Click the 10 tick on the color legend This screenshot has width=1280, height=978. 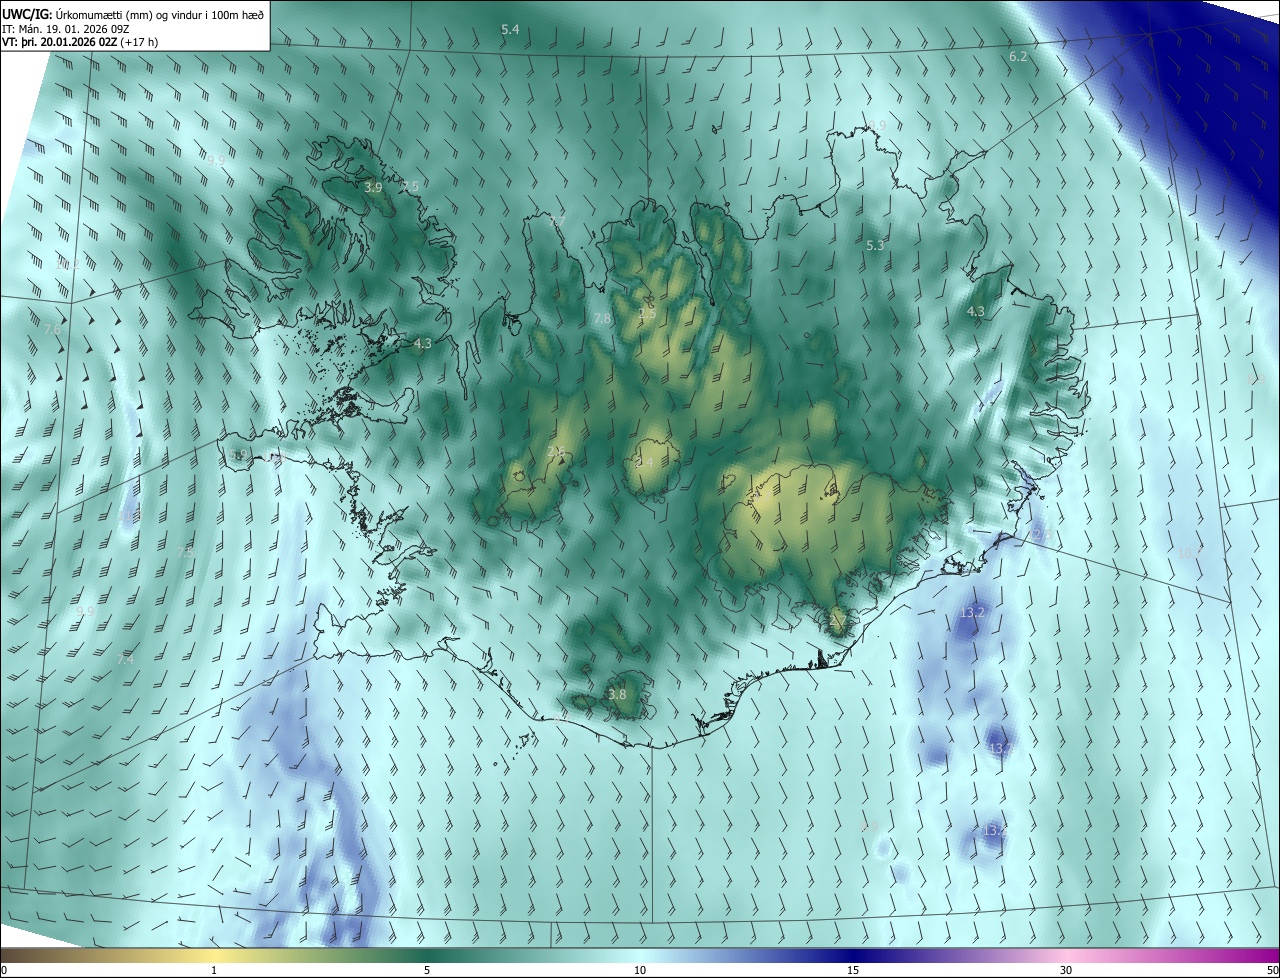point(640,970)
